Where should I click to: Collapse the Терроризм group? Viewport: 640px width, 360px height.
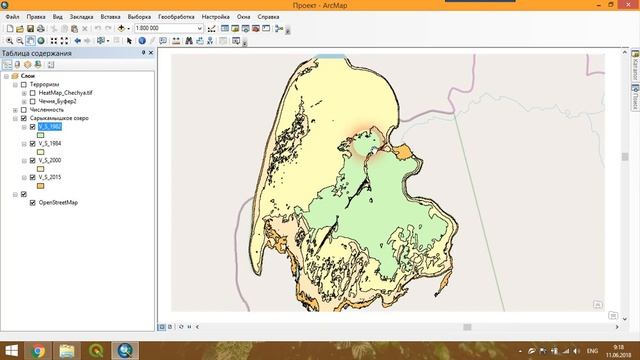click(x=15, y=85)
